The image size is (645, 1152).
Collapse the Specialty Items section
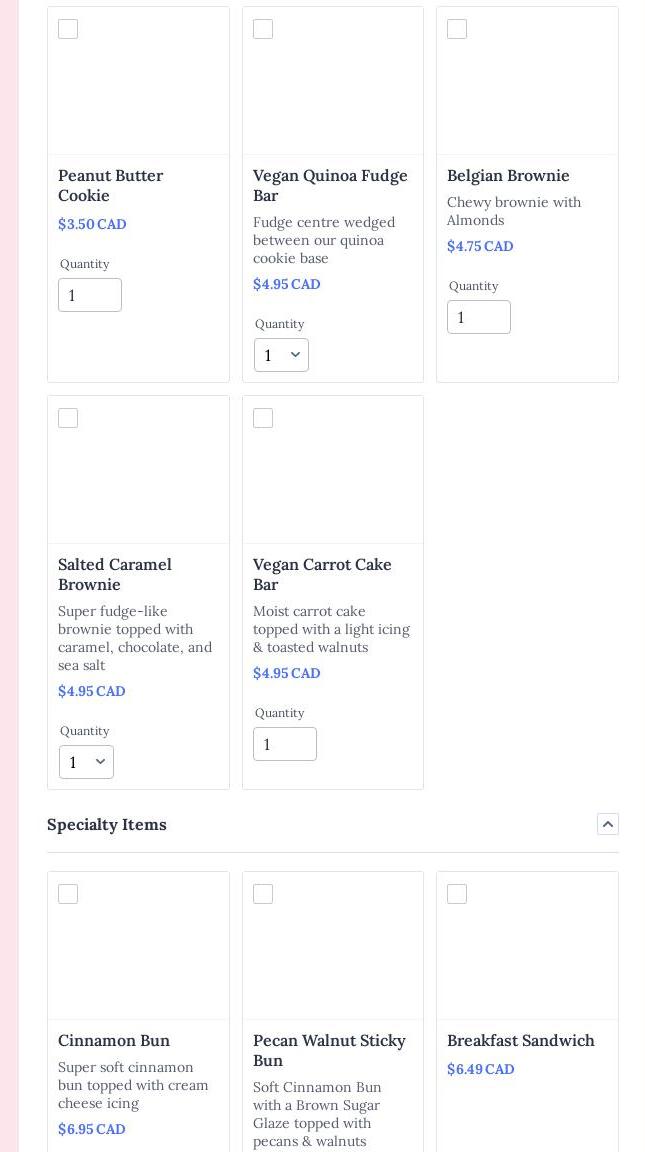point(608,824)
